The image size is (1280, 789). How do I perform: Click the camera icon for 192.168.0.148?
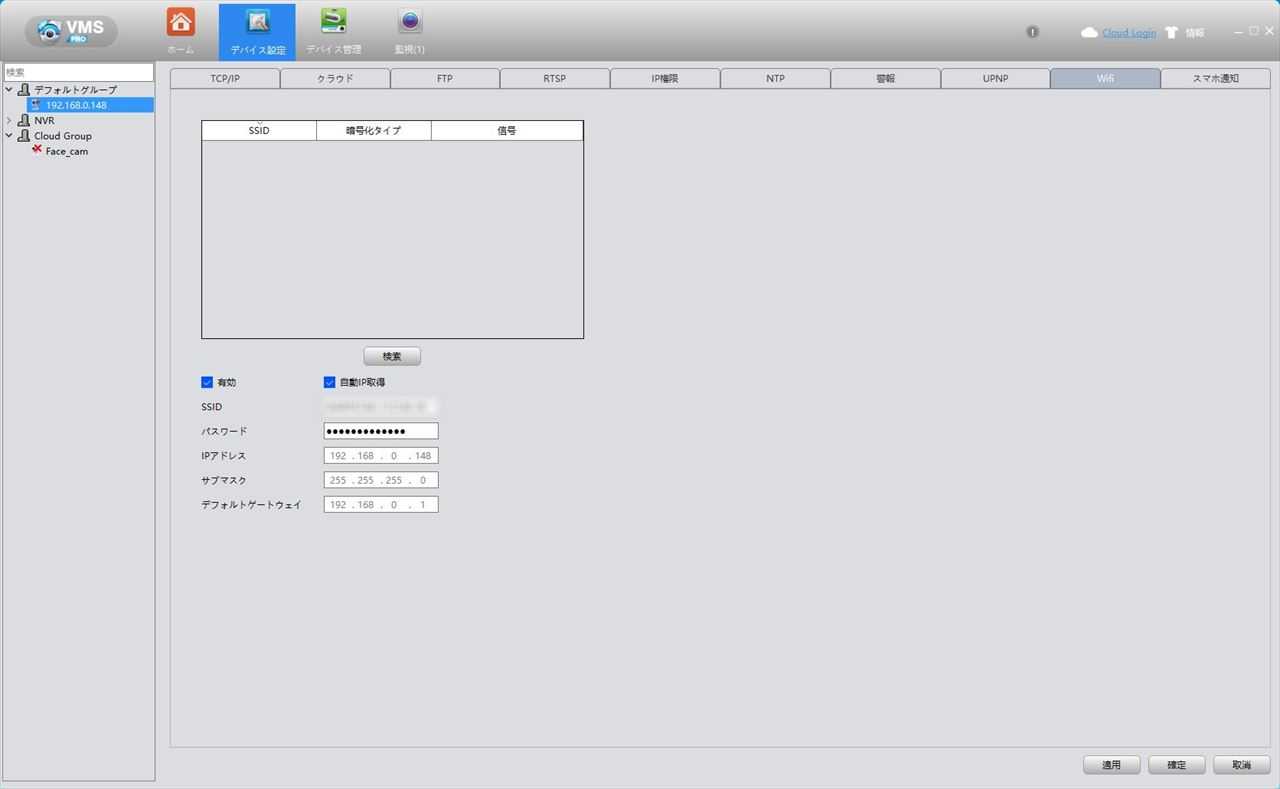(36, 105)
